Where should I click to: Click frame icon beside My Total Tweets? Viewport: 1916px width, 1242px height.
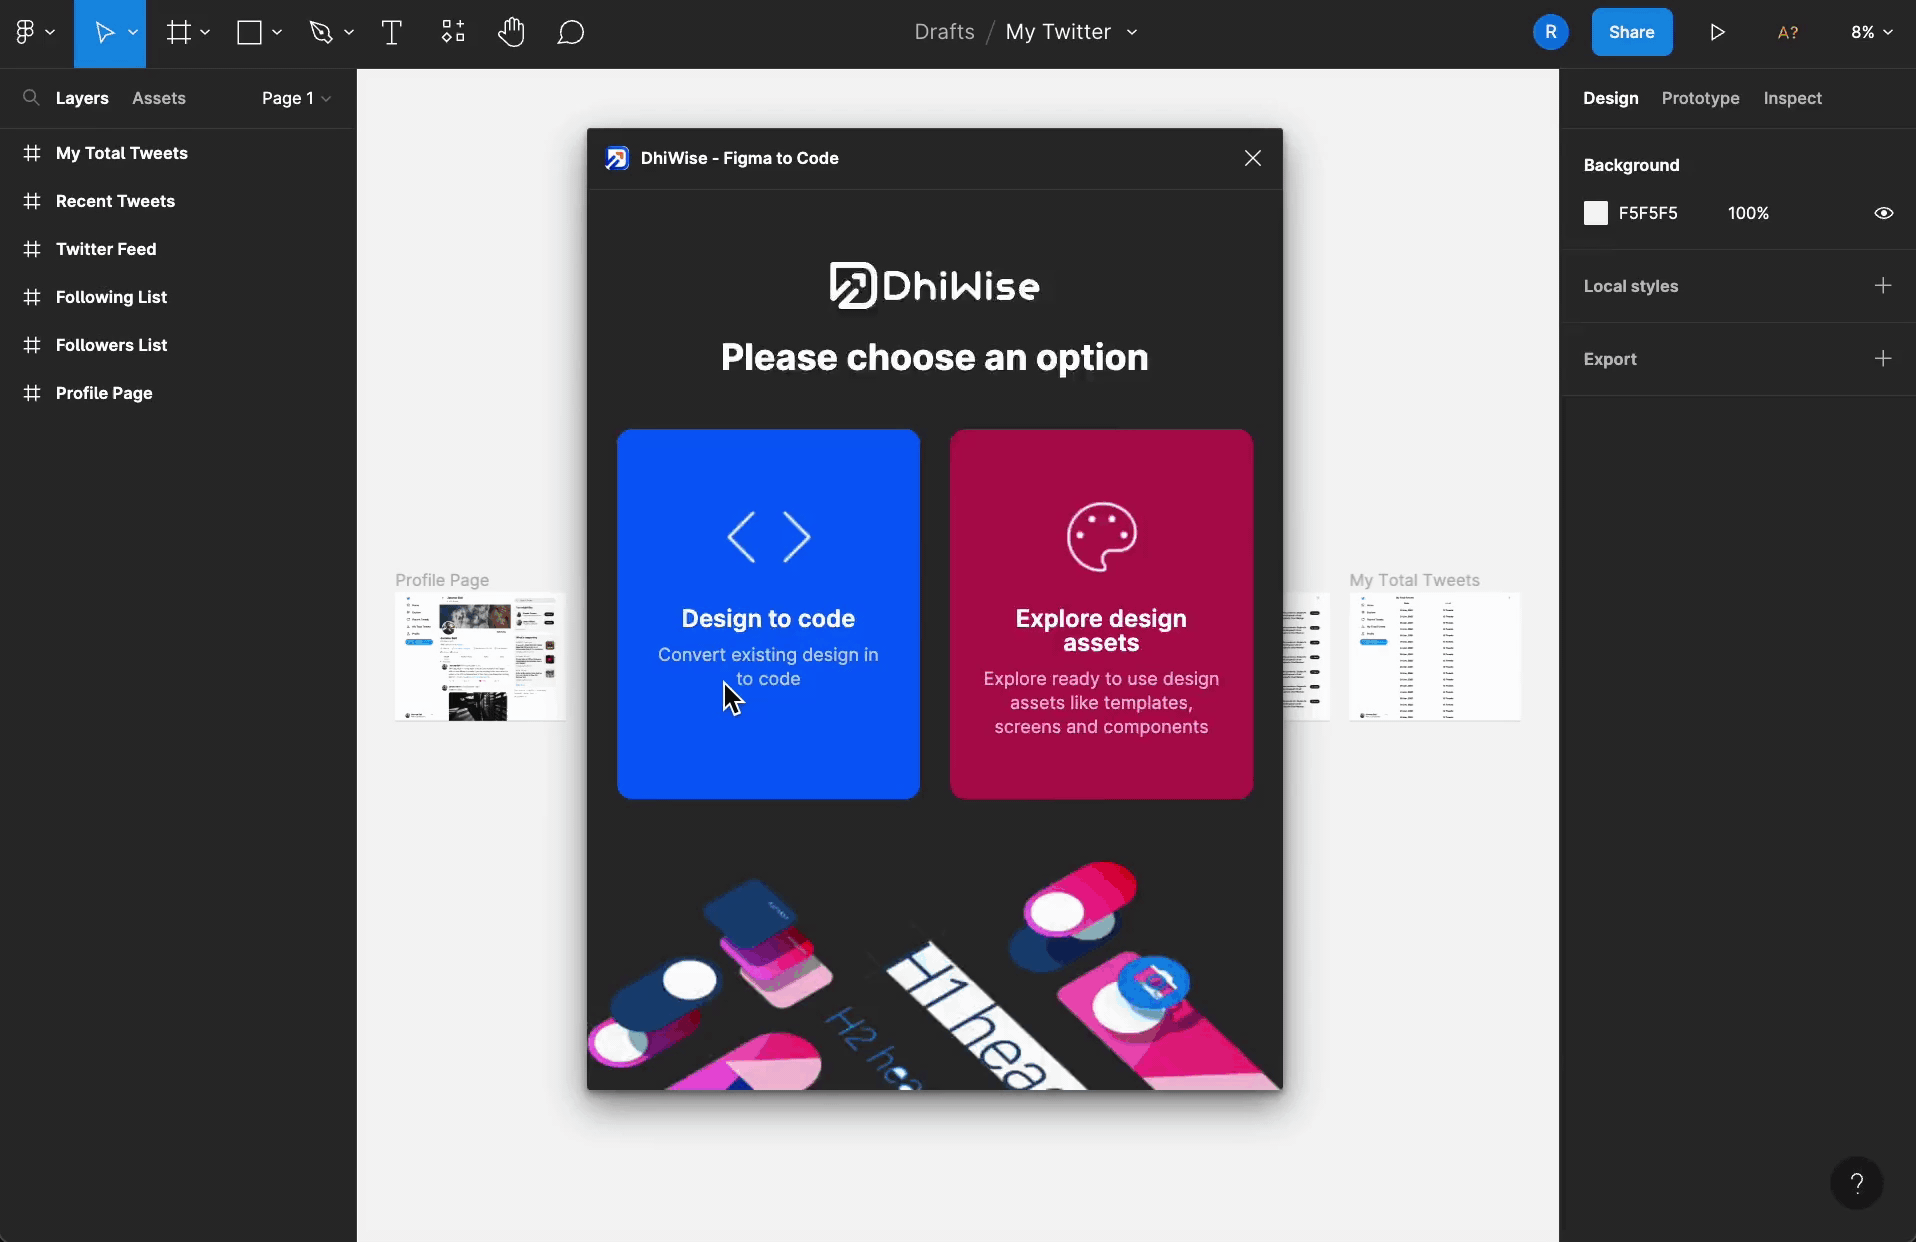(x=32, y=153)
